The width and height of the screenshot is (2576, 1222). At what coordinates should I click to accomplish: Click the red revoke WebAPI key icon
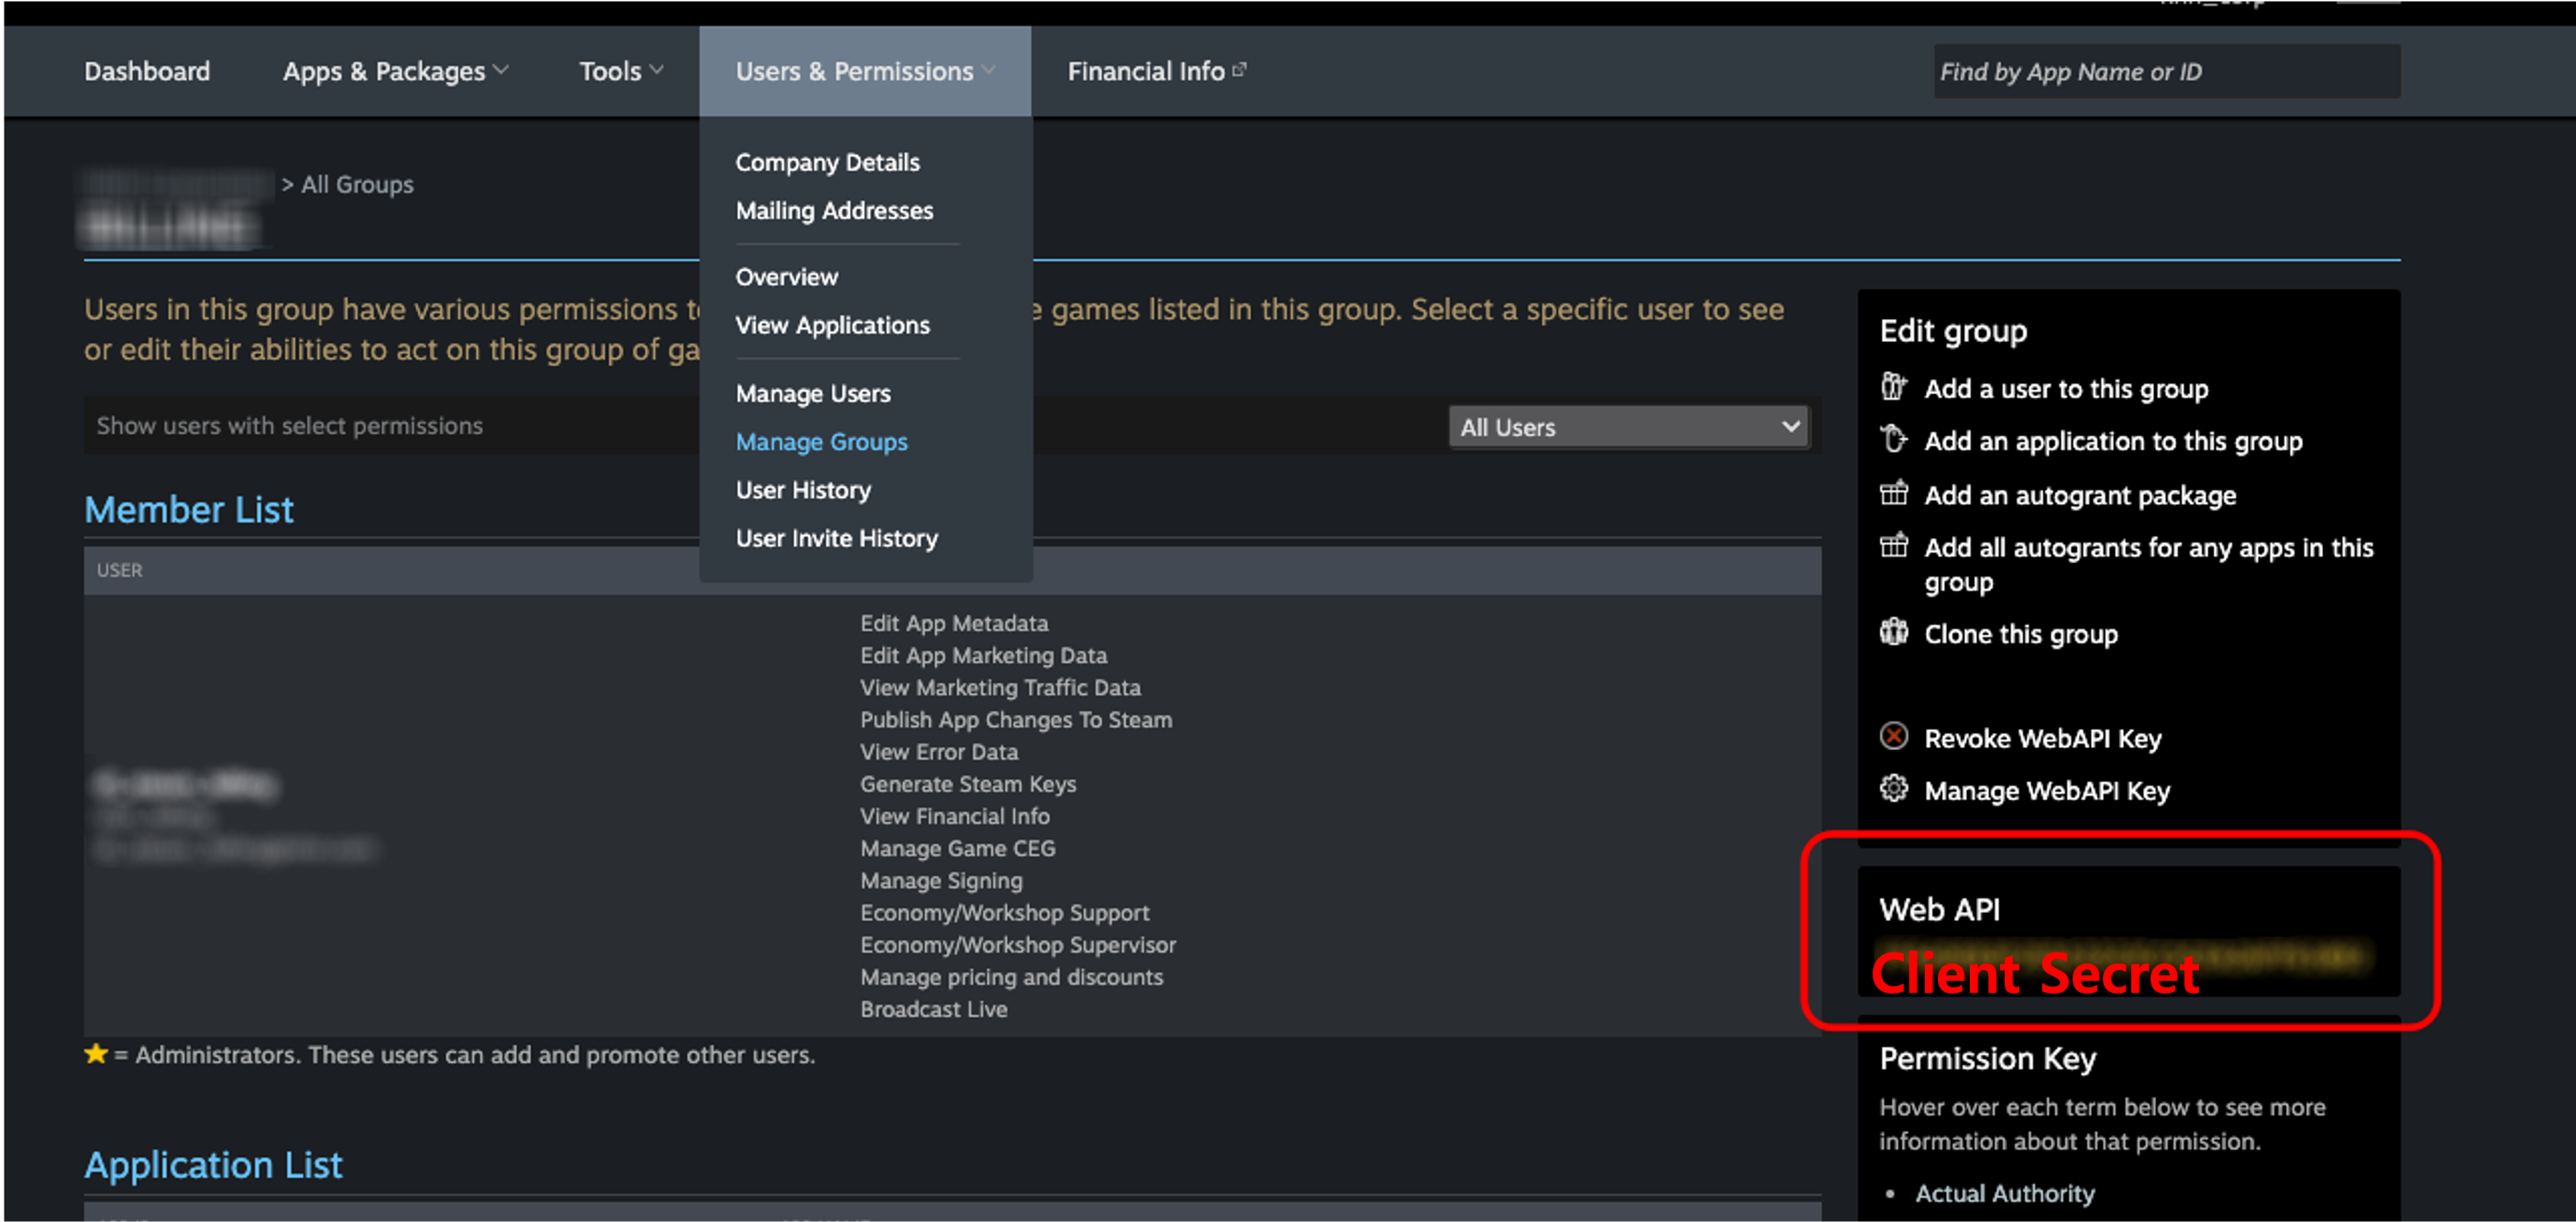click(x=1893, y=736)
